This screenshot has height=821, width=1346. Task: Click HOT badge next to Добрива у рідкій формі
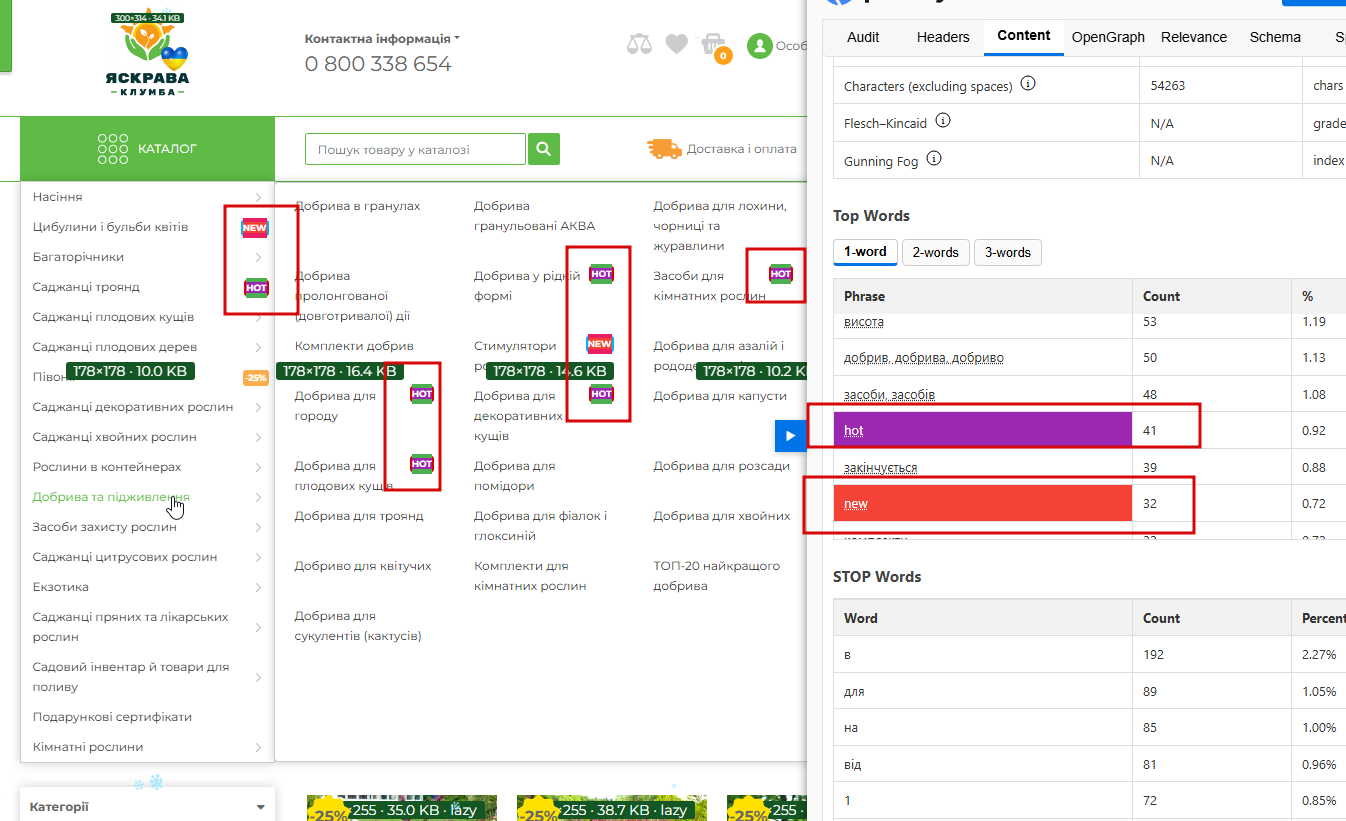click(601, 273)
